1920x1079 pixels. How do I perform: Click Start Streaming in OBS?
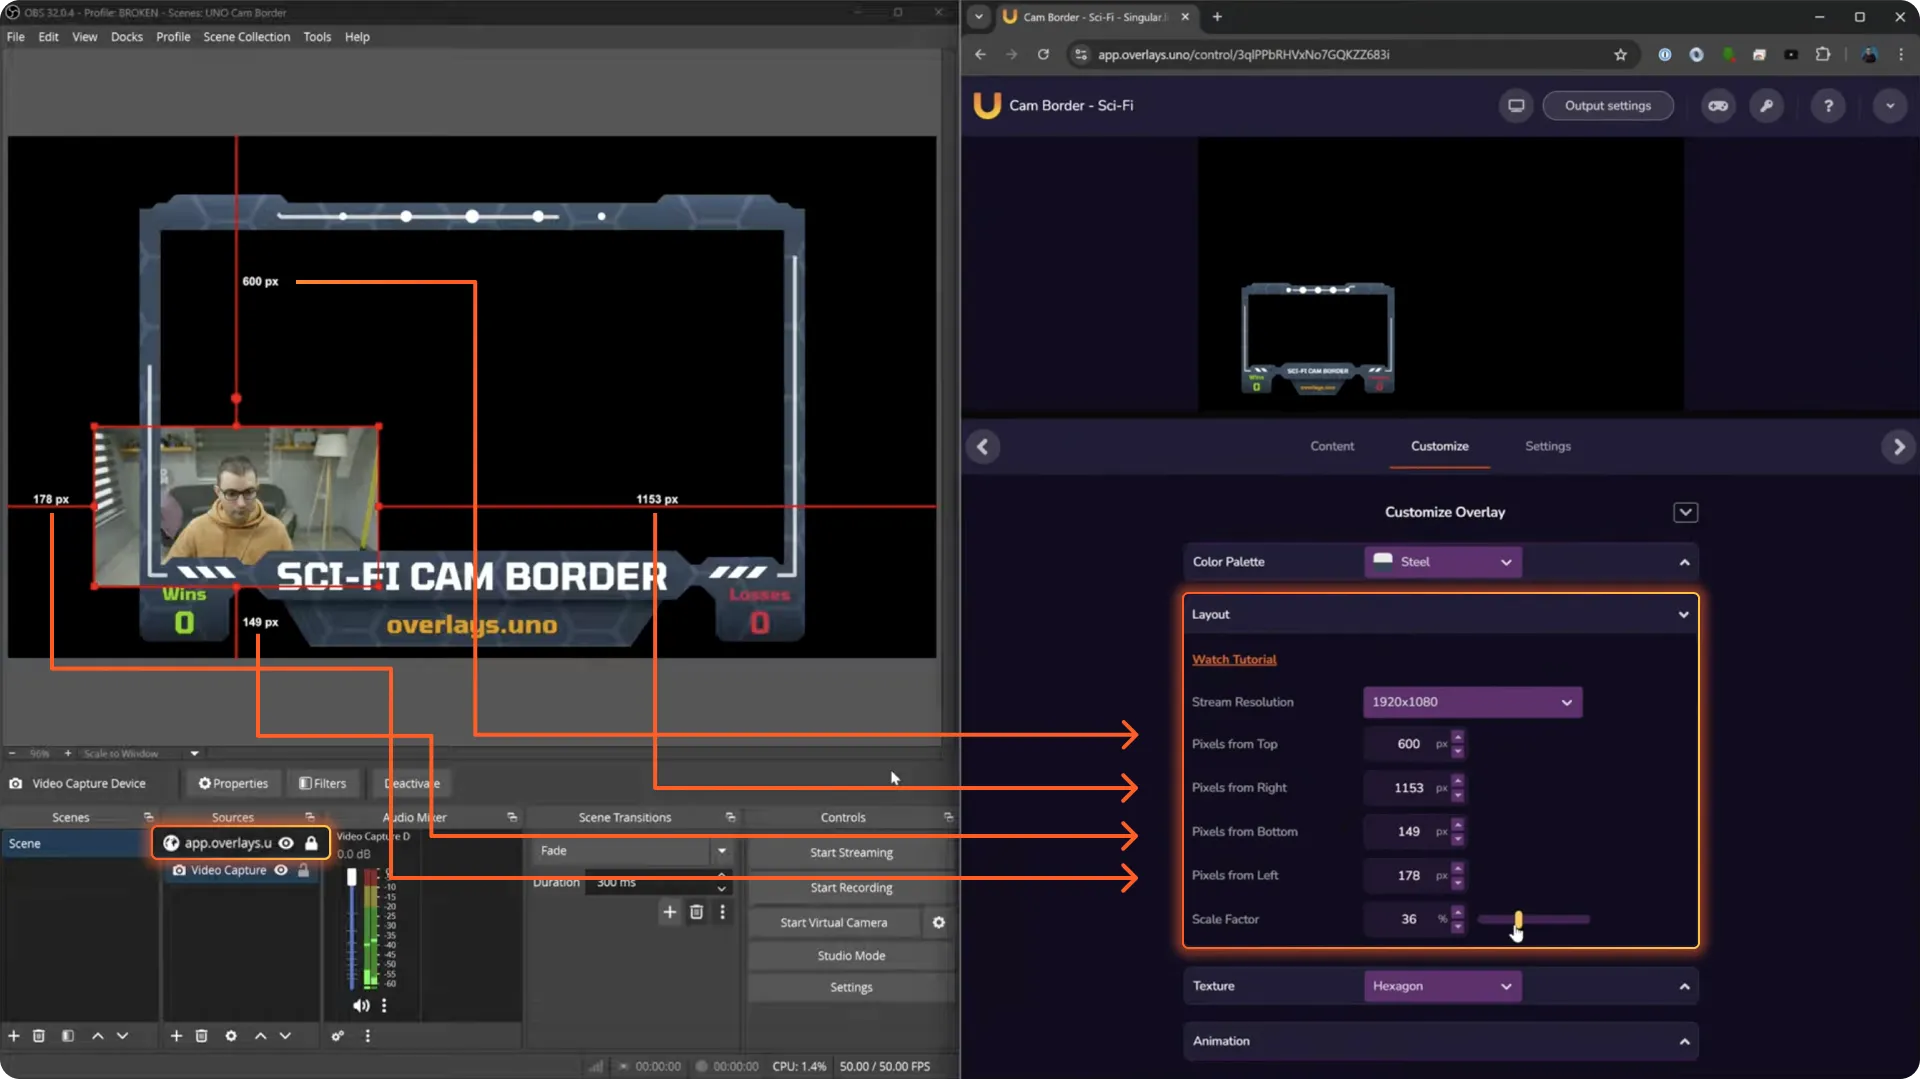[x=851, y=852]
